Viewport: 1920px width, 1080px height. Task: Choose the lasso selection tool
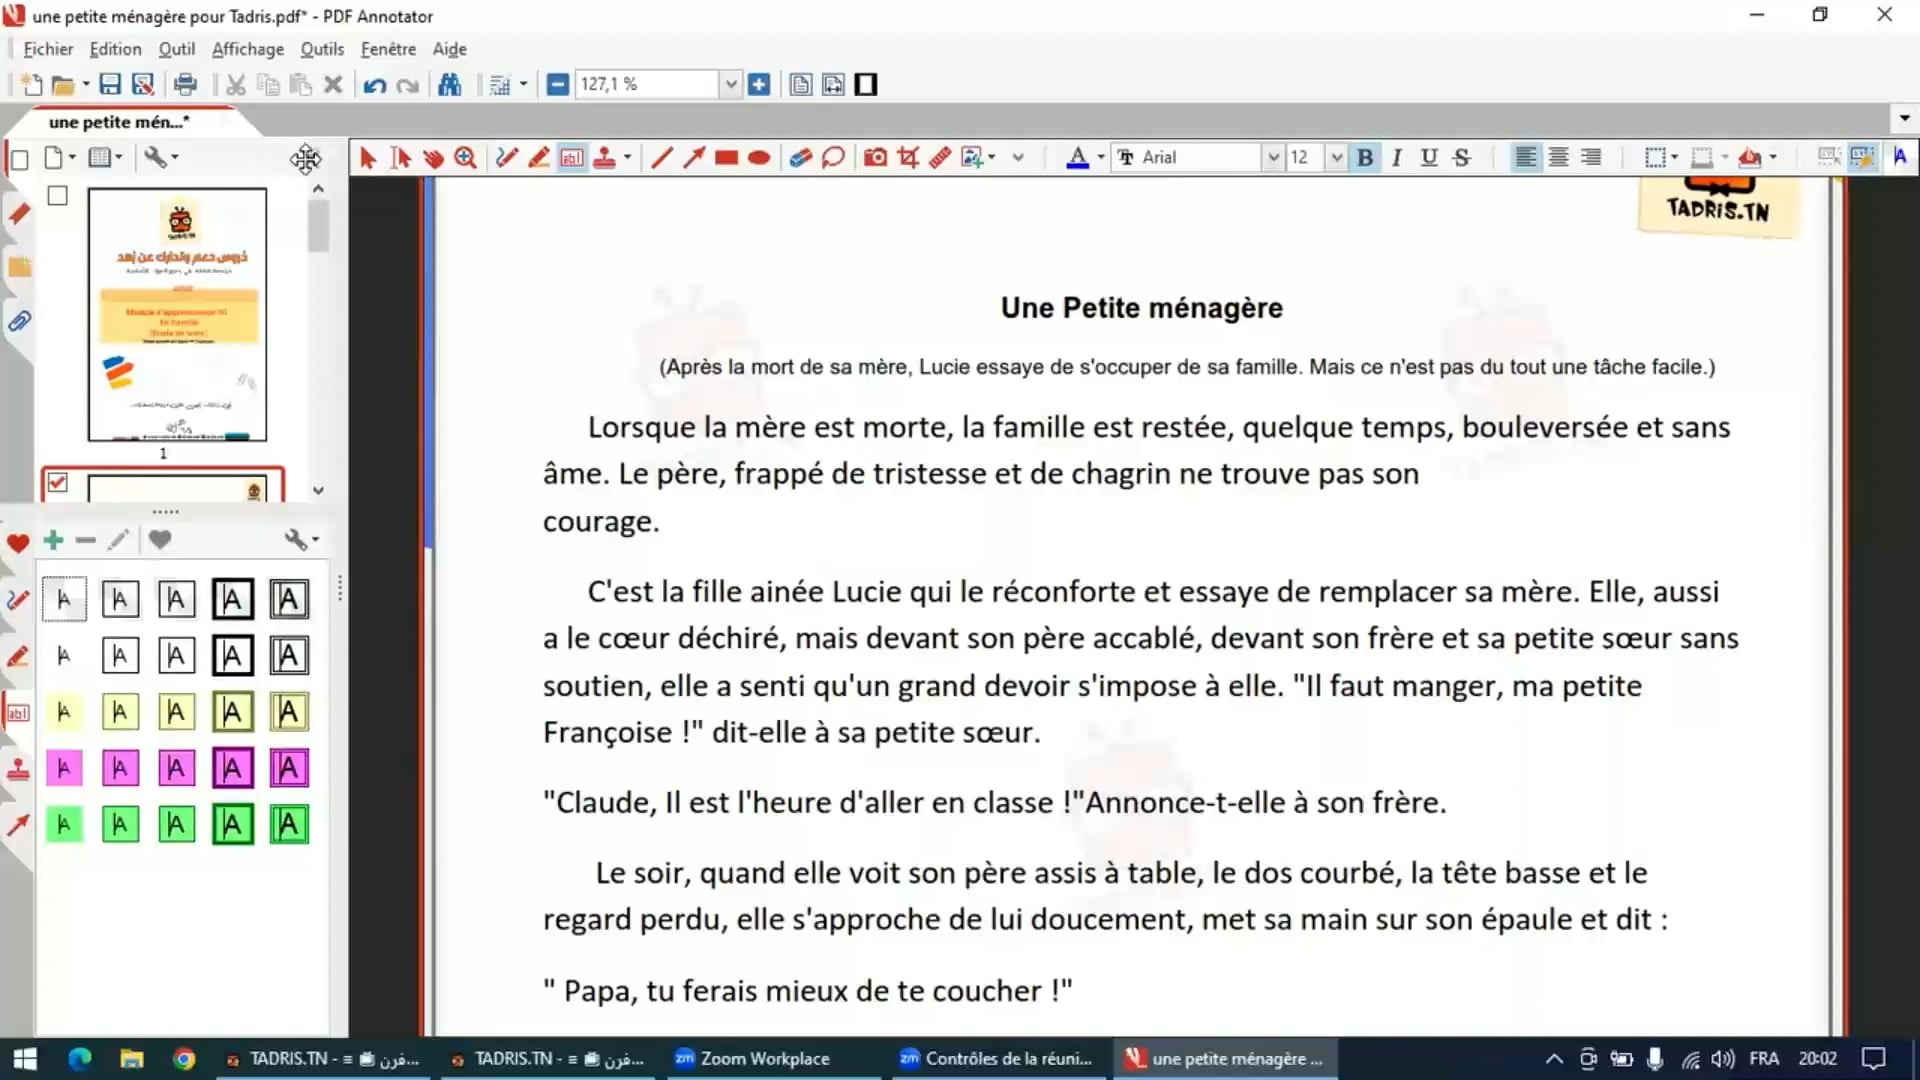[x=833, y=158]
